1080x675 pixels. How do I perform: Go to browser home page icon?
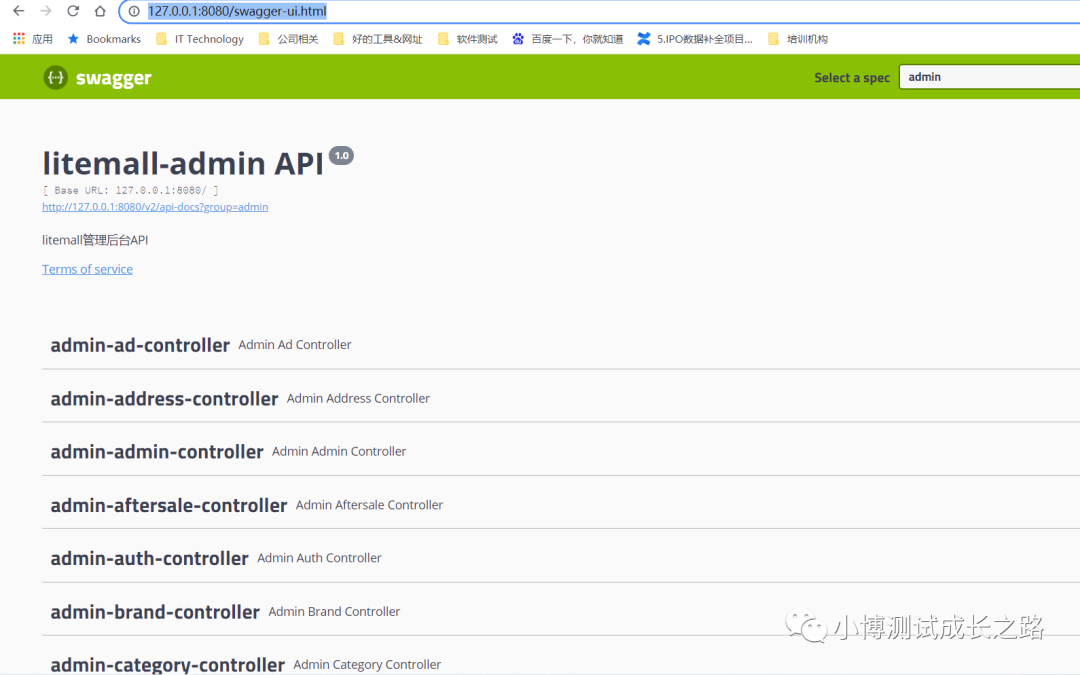pyautogui.click(x=100, y=11)
